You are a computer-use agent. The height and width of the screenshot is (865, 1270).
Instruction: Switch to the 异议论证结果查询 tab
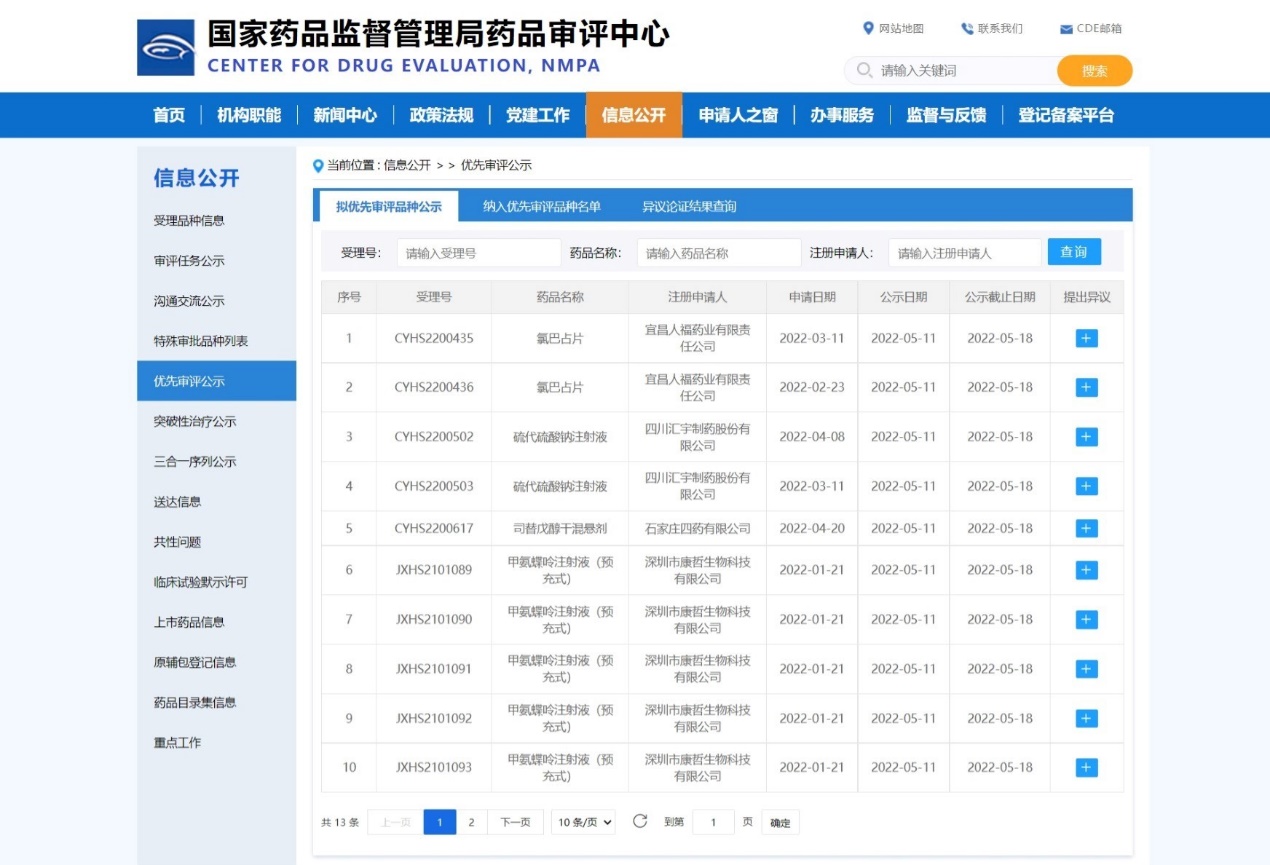coord(689,207)
